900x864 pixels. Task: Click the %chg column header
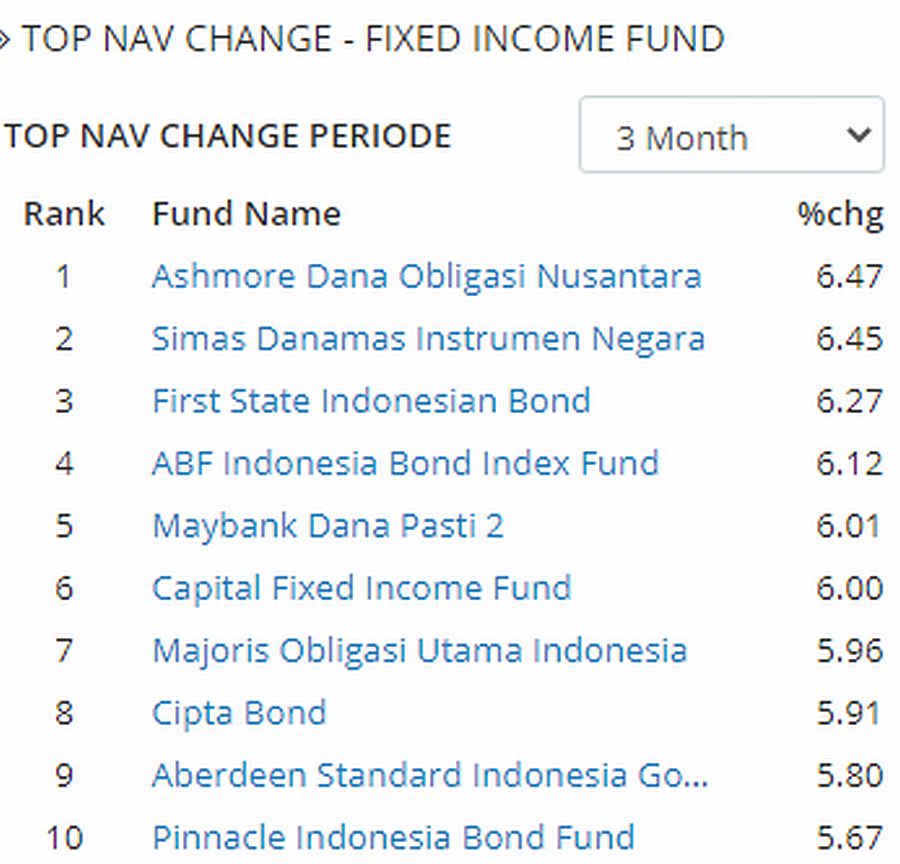840,214
